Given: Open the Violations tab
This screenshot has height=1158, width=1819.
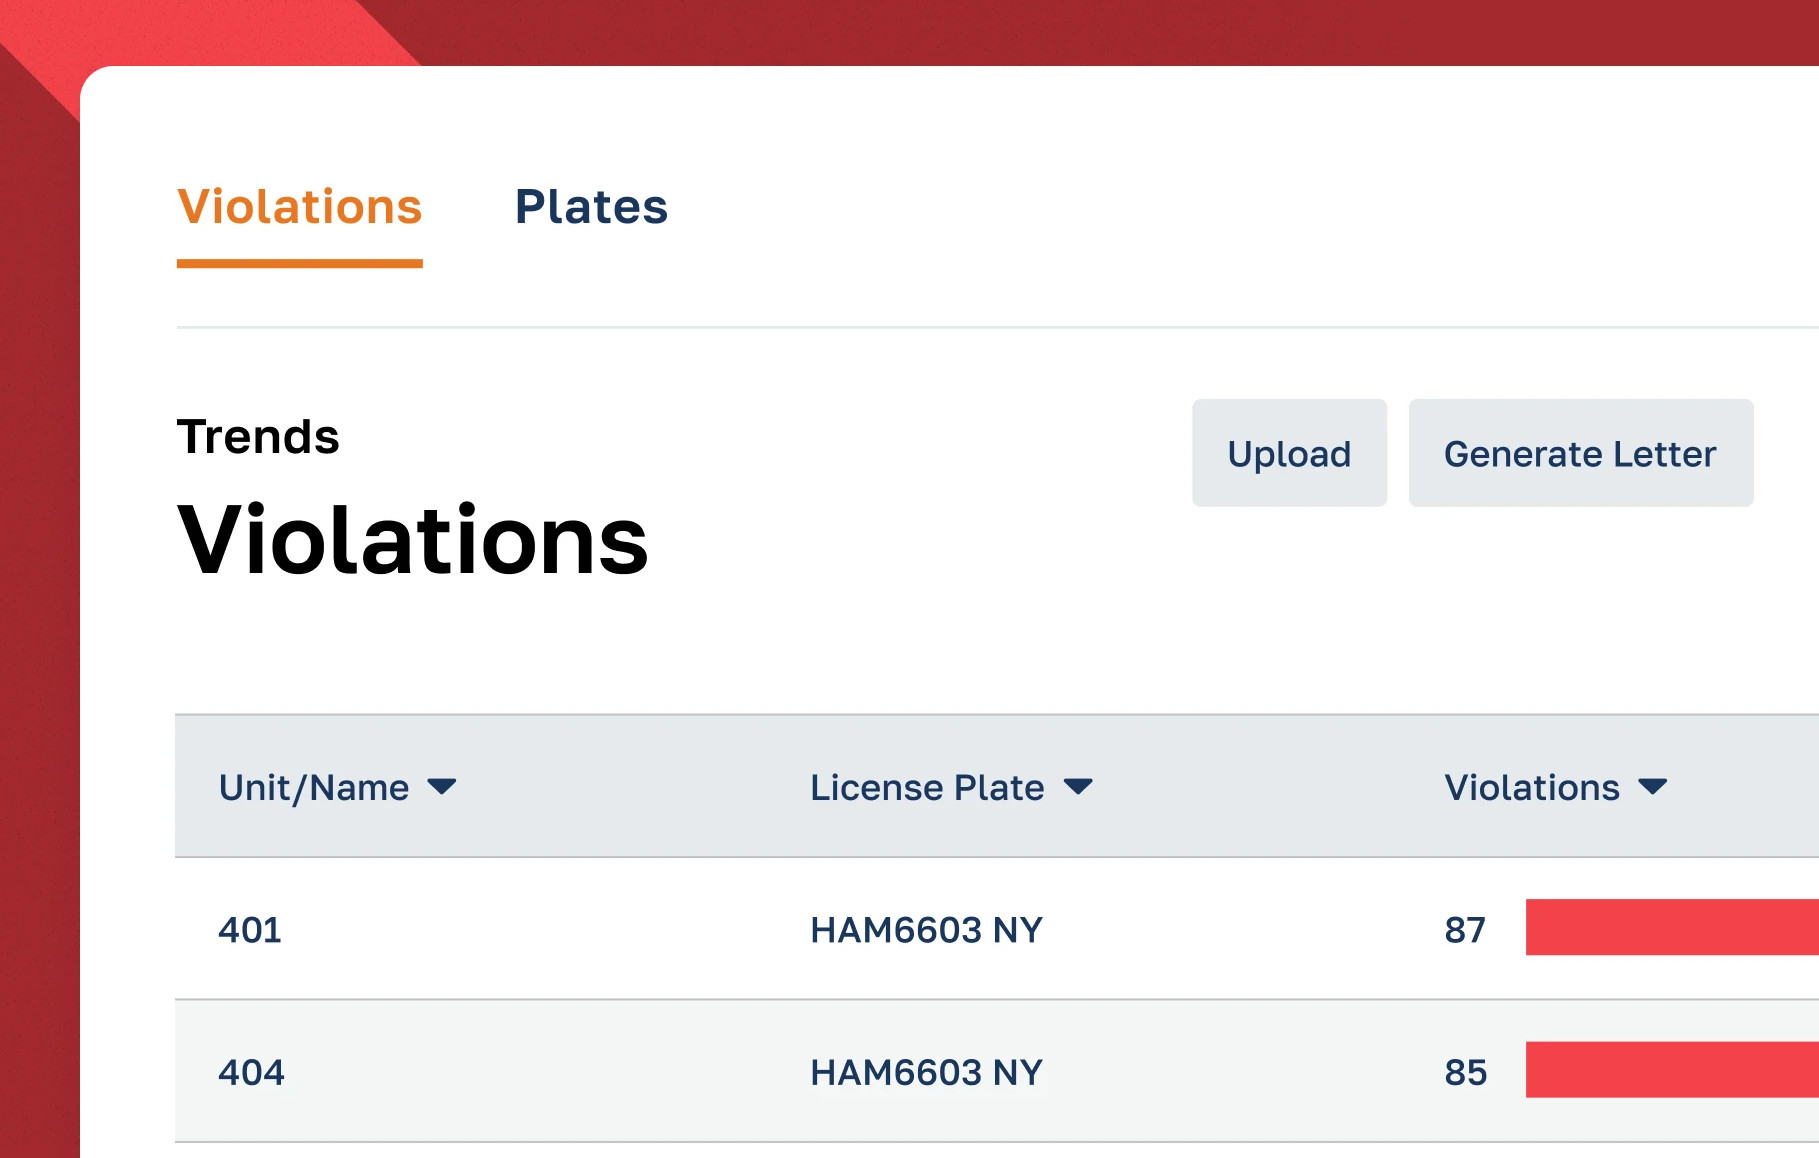Looking at the screenshot, I should 299,207.
